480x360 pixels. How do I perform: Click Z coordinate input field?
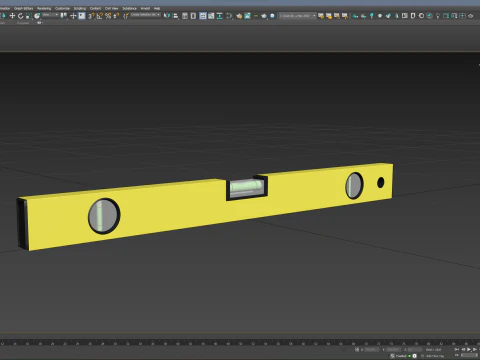tap(415, 349)
